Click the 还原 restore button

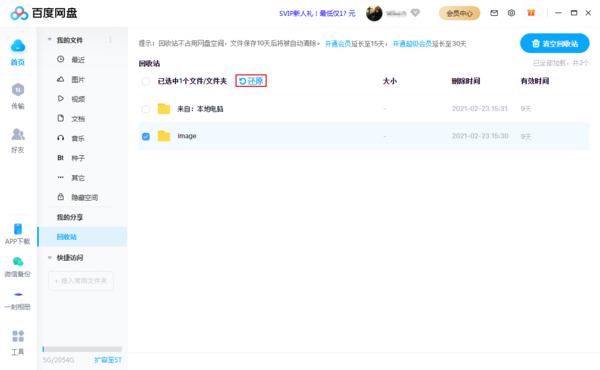point(251,81)
